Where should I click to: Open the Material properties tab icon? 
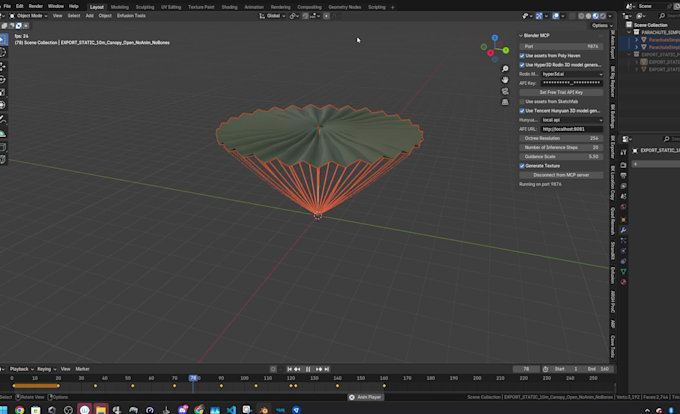click(x=623, y=282)
